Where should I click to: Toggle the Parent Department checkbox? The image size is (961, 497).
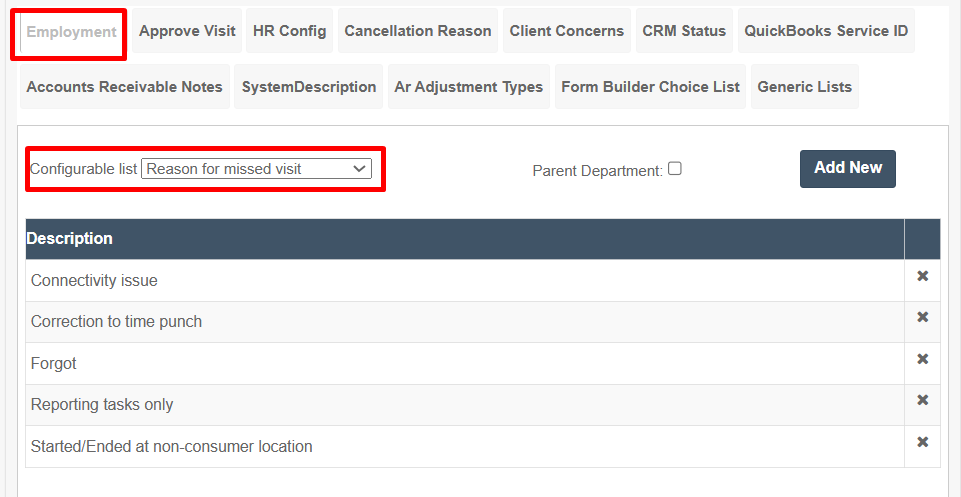pos(675,169)
